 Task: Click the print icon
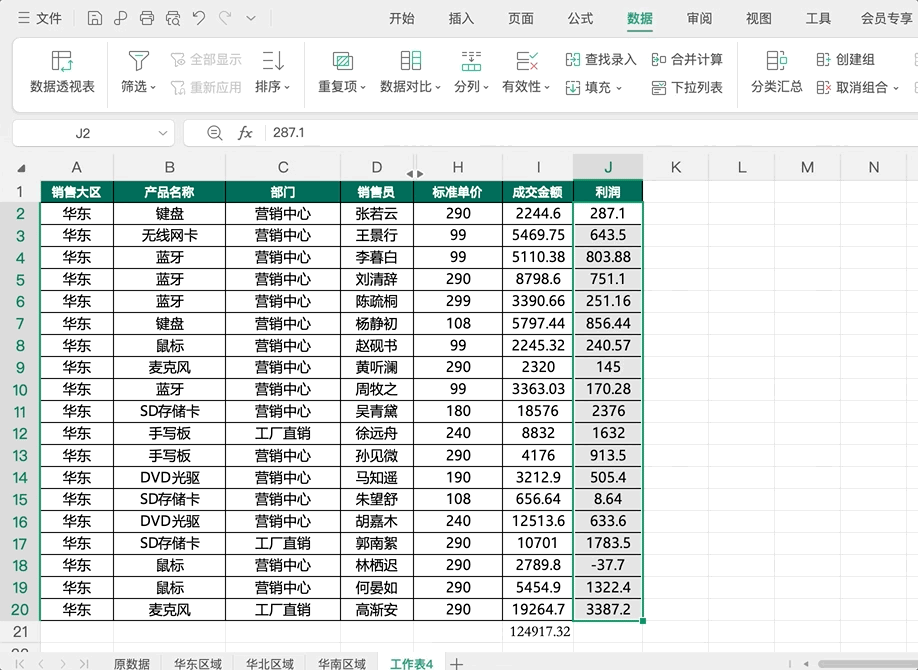[147, 19]
